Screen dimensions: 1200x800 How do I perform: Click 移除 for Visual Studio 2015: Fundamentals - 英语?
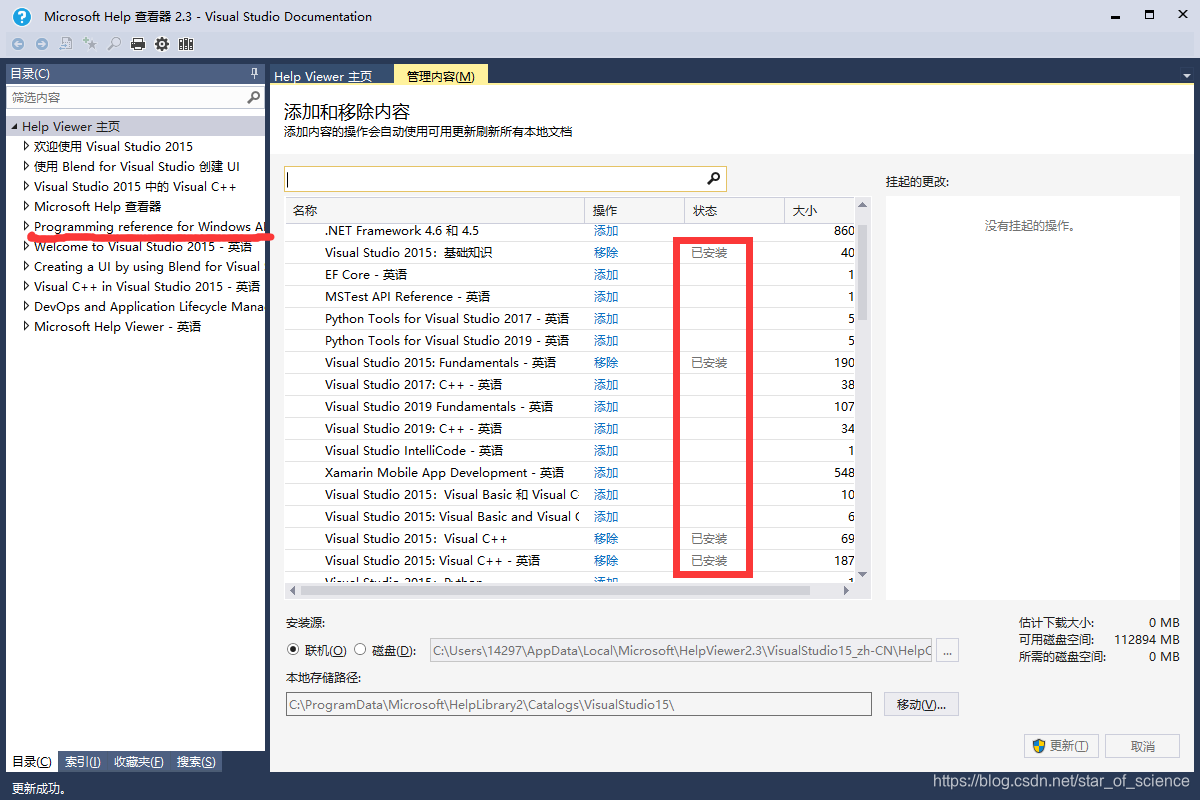[606, 362]
